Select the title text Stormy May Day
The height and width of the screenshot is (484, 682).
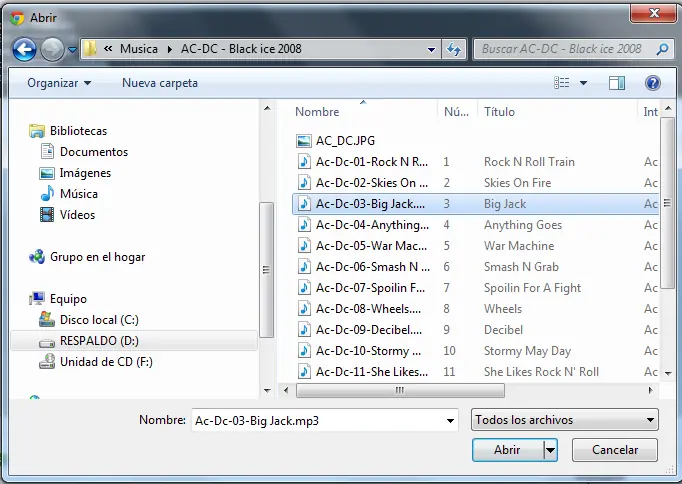(527, 351)
